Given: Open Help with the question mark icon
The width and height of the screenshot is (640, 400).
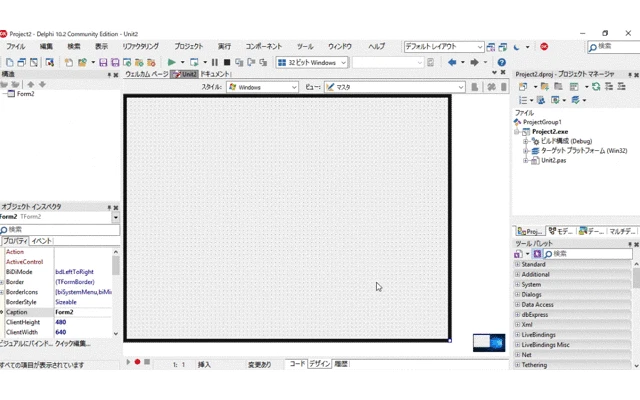Looking at the screenshot, I should (502, 62).
